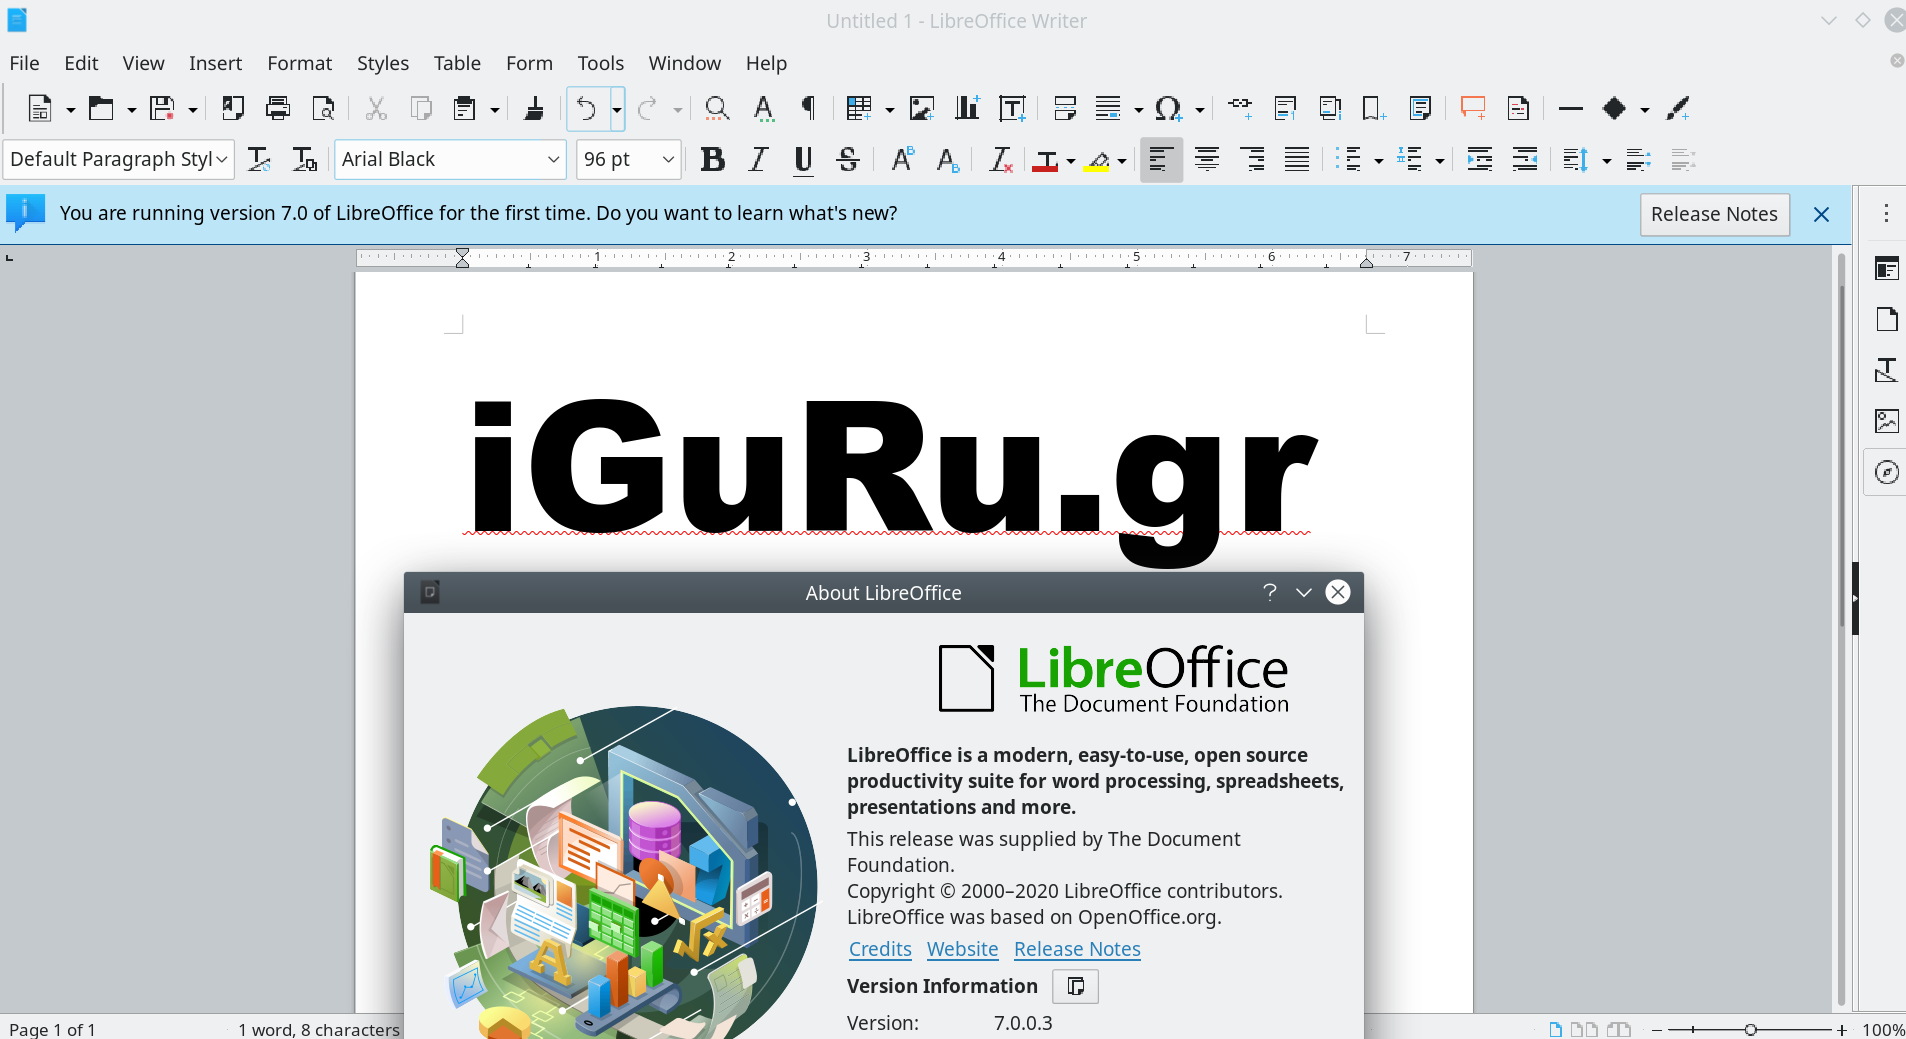Click the Print icon in toolbar
1906x1039 pixels.
[x=278, y=108]
